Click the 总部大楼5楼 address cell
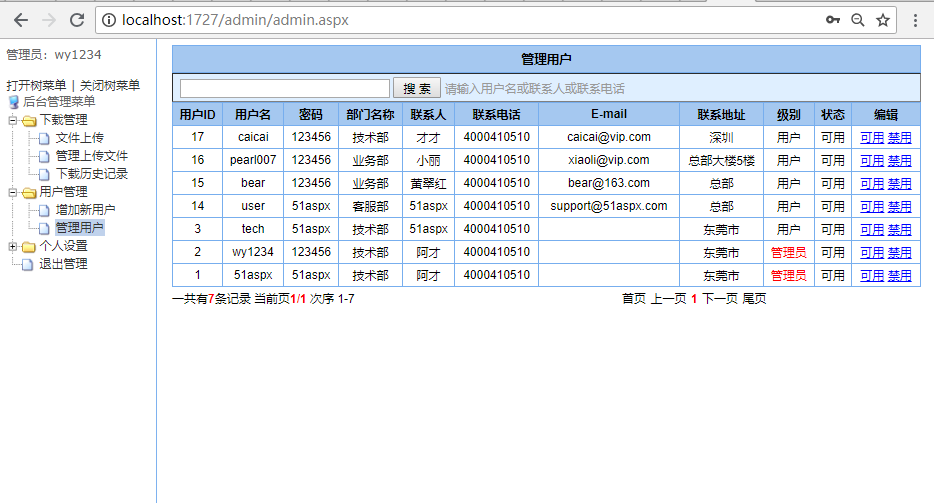Screen dimensions: 934x503 click(x=721, y=161)
